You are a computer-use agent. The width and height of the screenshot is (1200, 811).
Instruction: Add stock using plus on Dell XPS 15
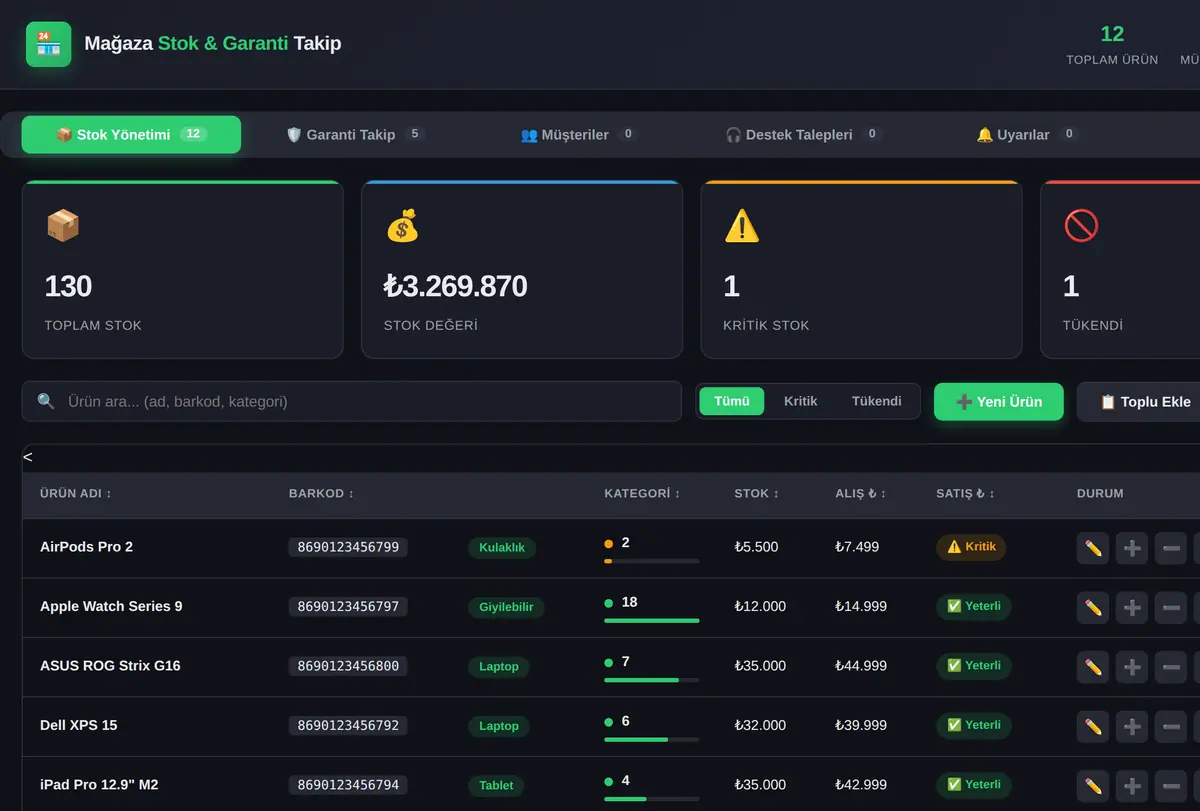(1132, 727)
